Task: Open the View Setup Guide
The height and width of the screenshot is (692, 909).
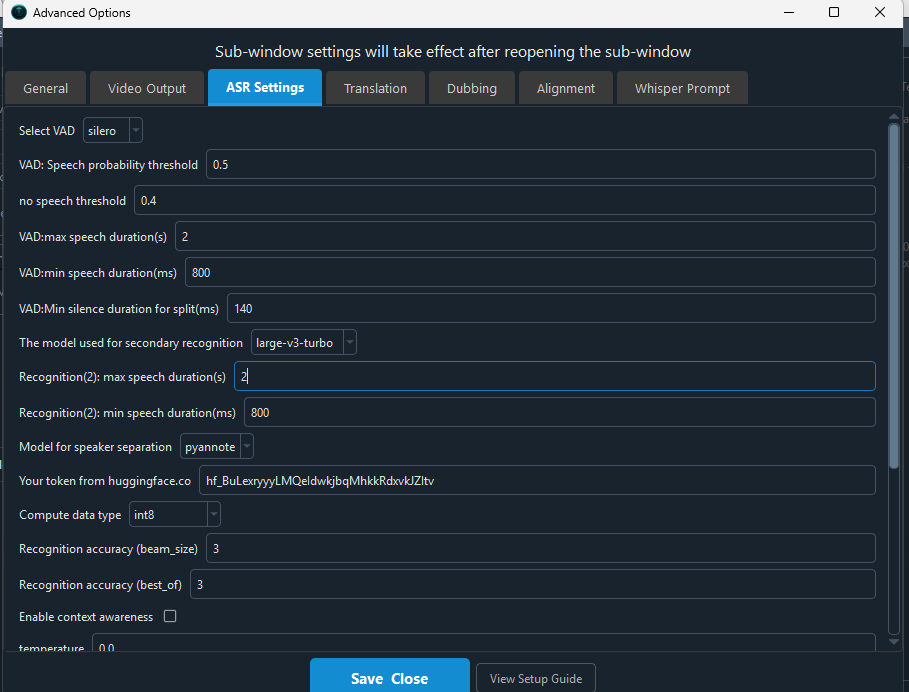Action: [536, 678]
